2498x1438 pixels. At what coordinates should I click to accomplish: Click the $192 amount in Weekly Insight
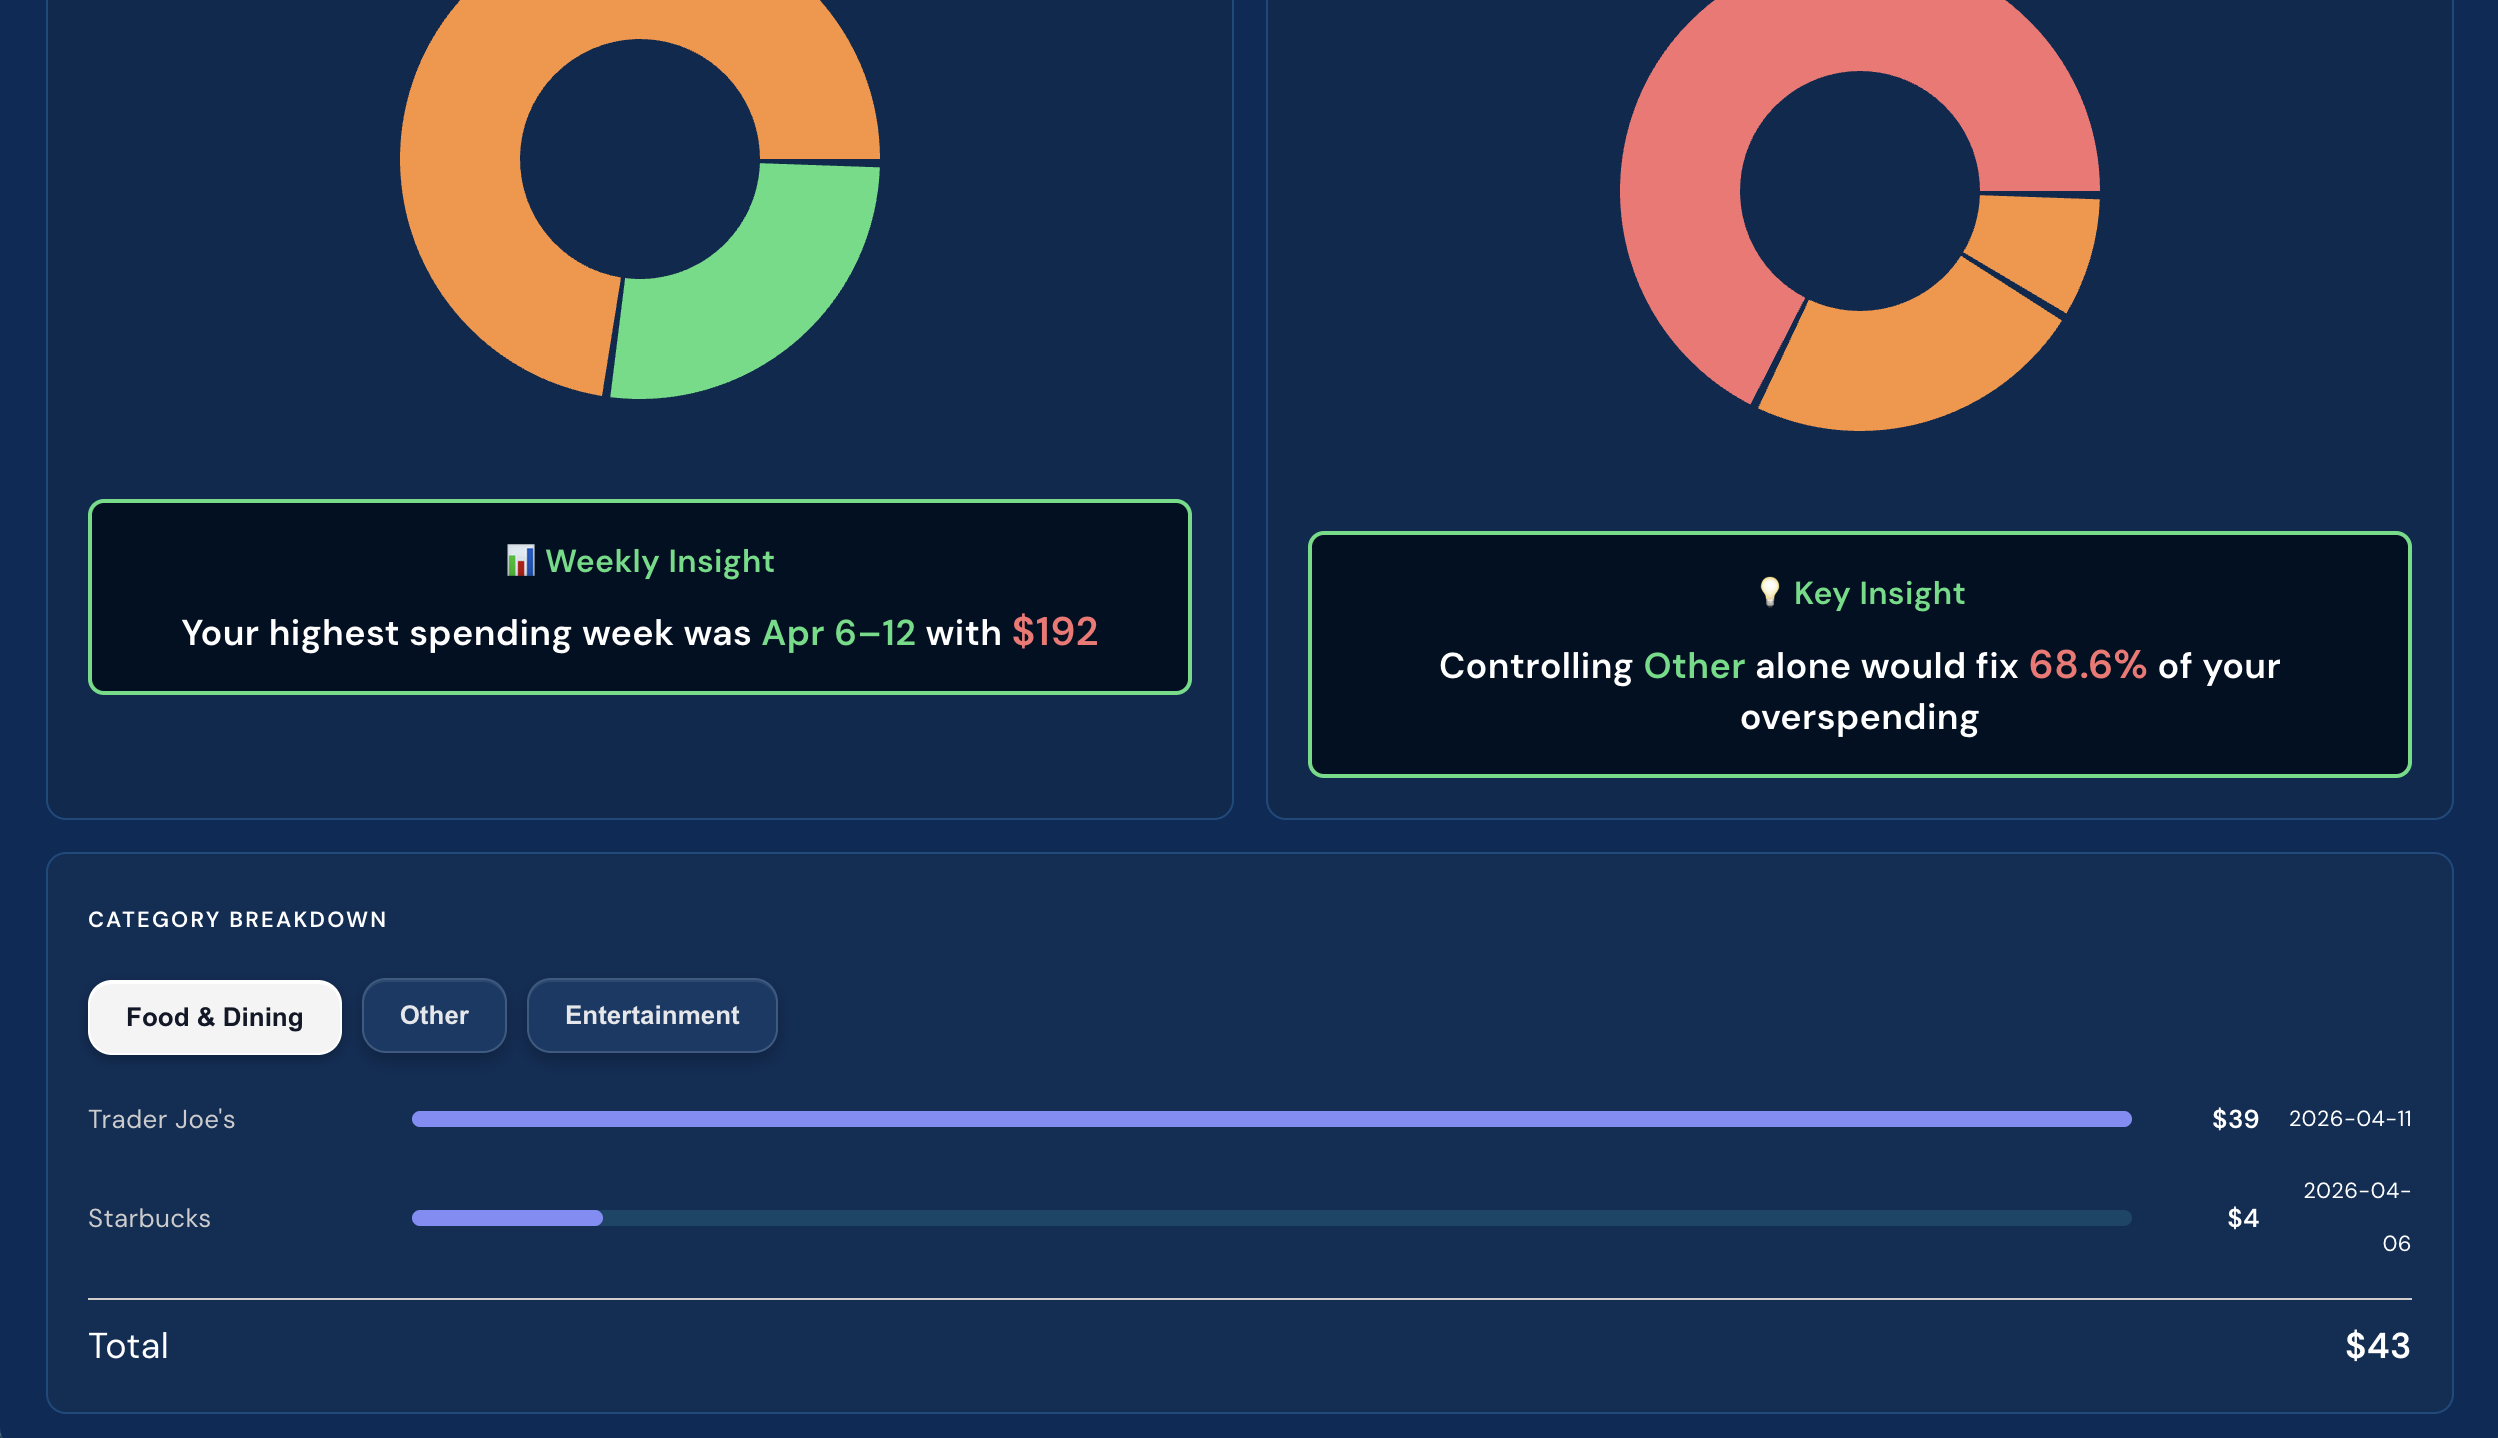[x=1054, y=632]
